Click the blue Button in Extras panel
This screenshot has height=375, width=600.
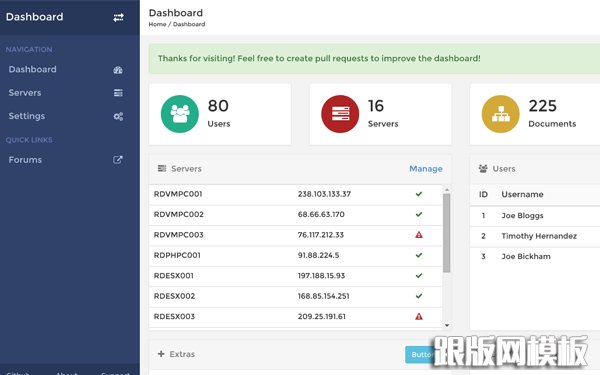pyautogui.click(x=421, y=355)
